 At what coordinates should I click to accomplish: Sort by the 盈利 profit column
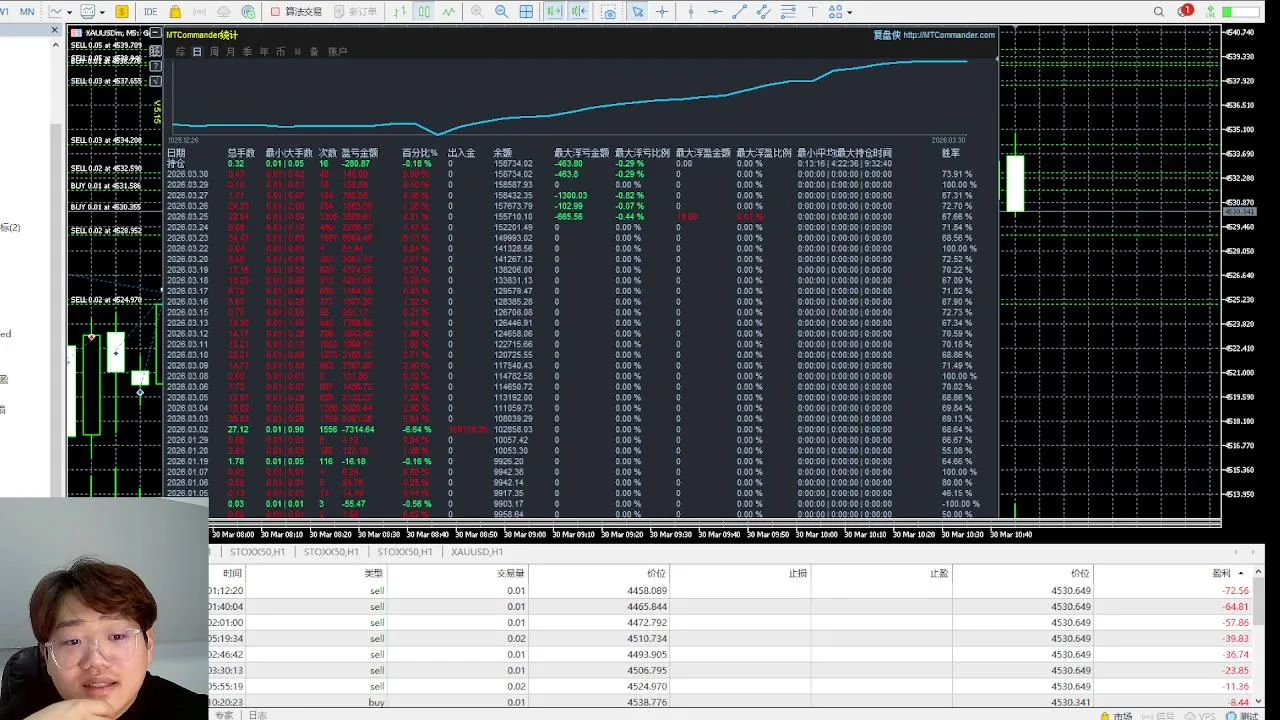coord(1222,574)
